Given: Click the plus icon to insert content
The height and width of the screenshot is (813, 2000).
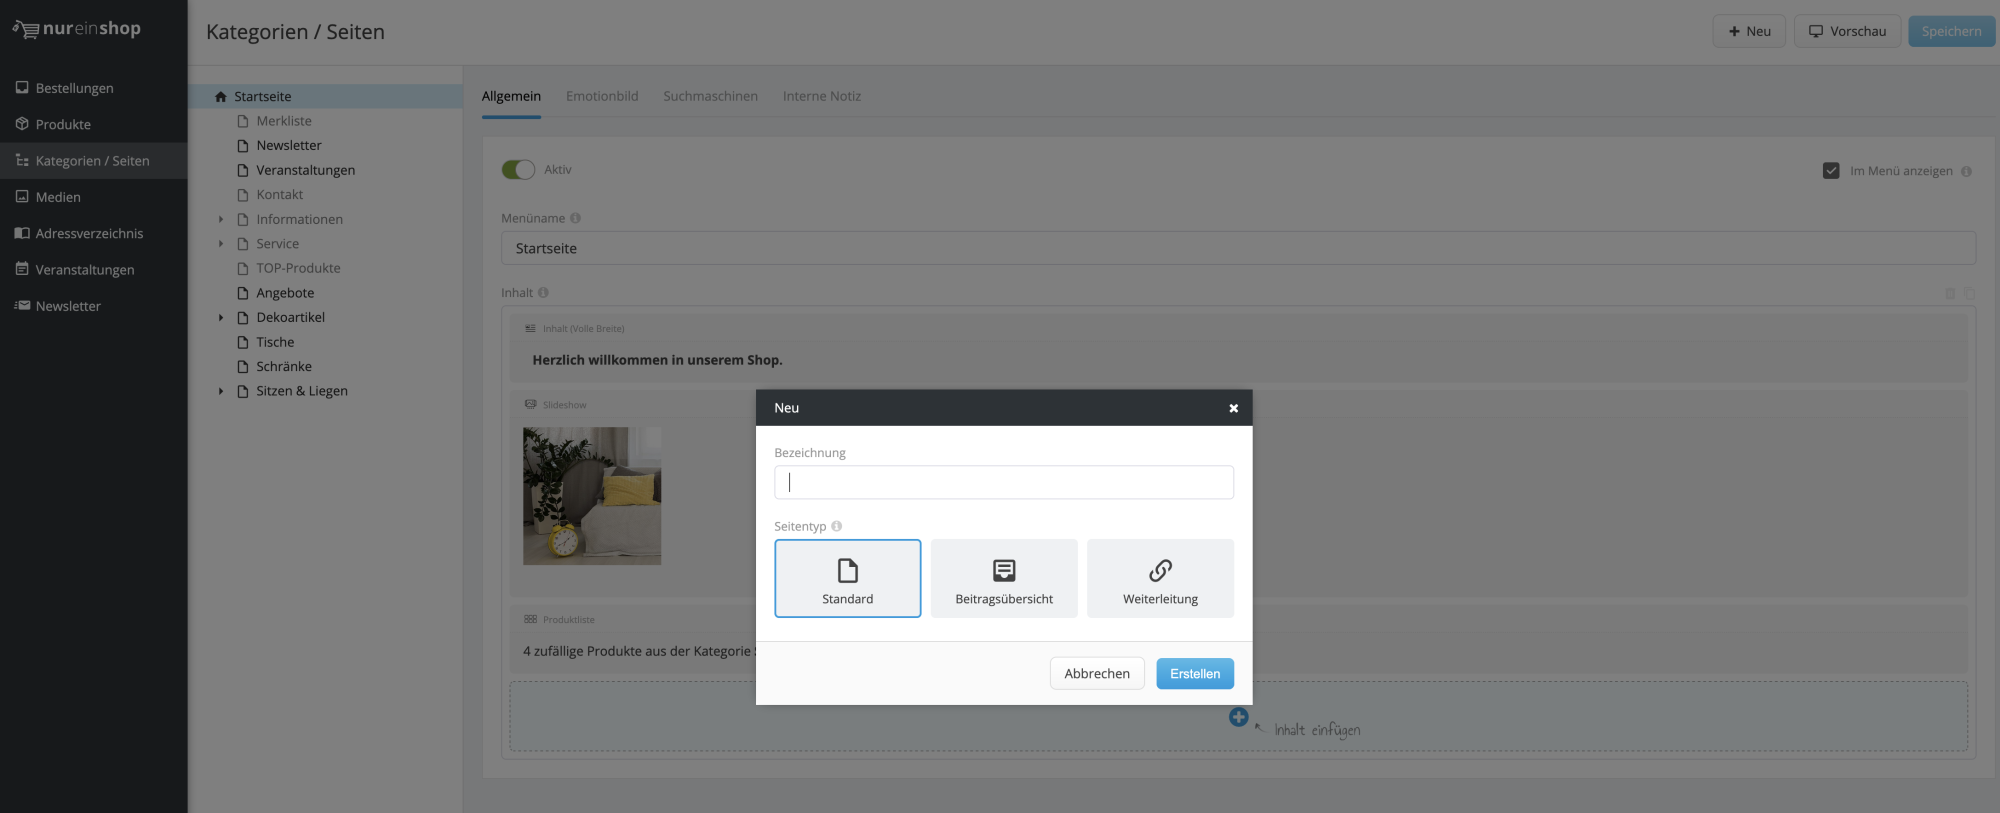Looking at the screenshot, I should click(x=1238, y=717).
